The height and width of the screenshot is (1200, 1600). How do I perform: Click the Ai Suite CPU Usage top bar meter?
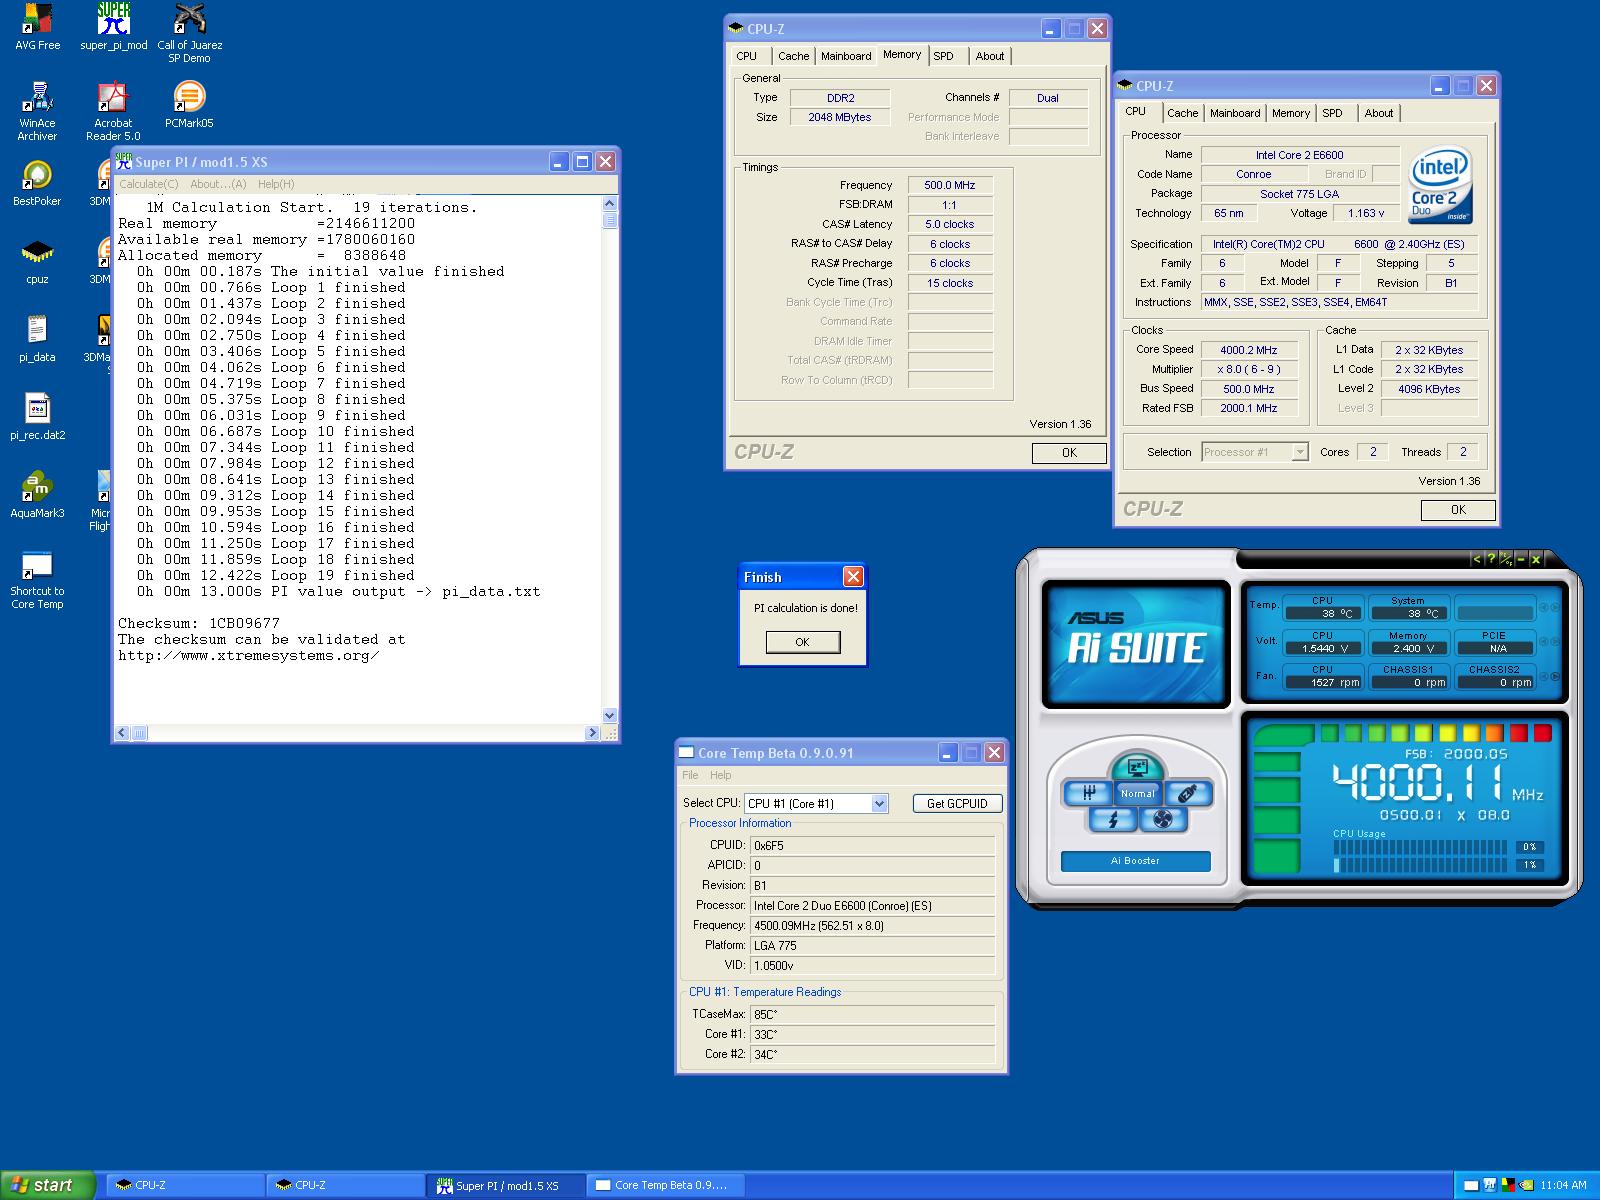1420,847
